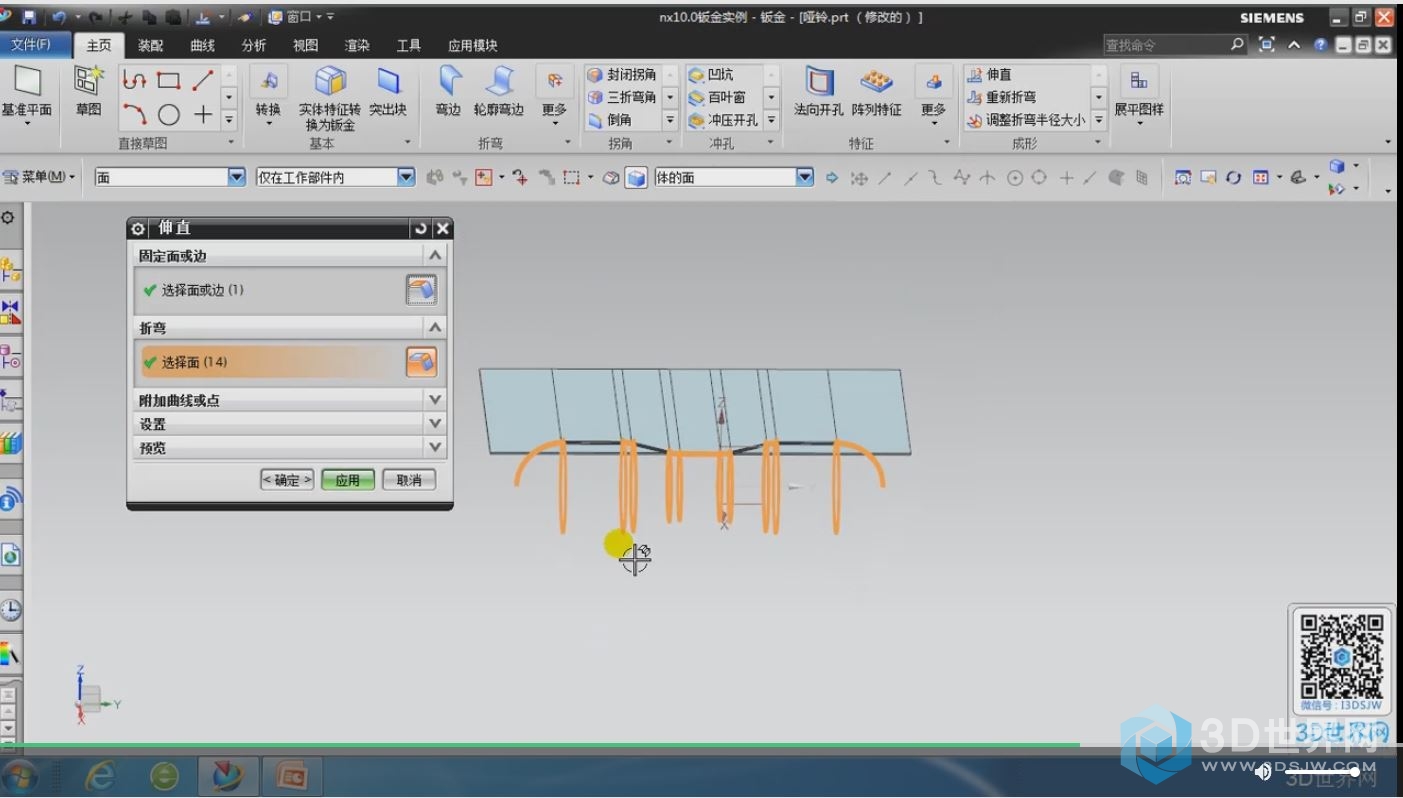
Task: Click the 查找命令 search field
Action: click(1166, 45)
